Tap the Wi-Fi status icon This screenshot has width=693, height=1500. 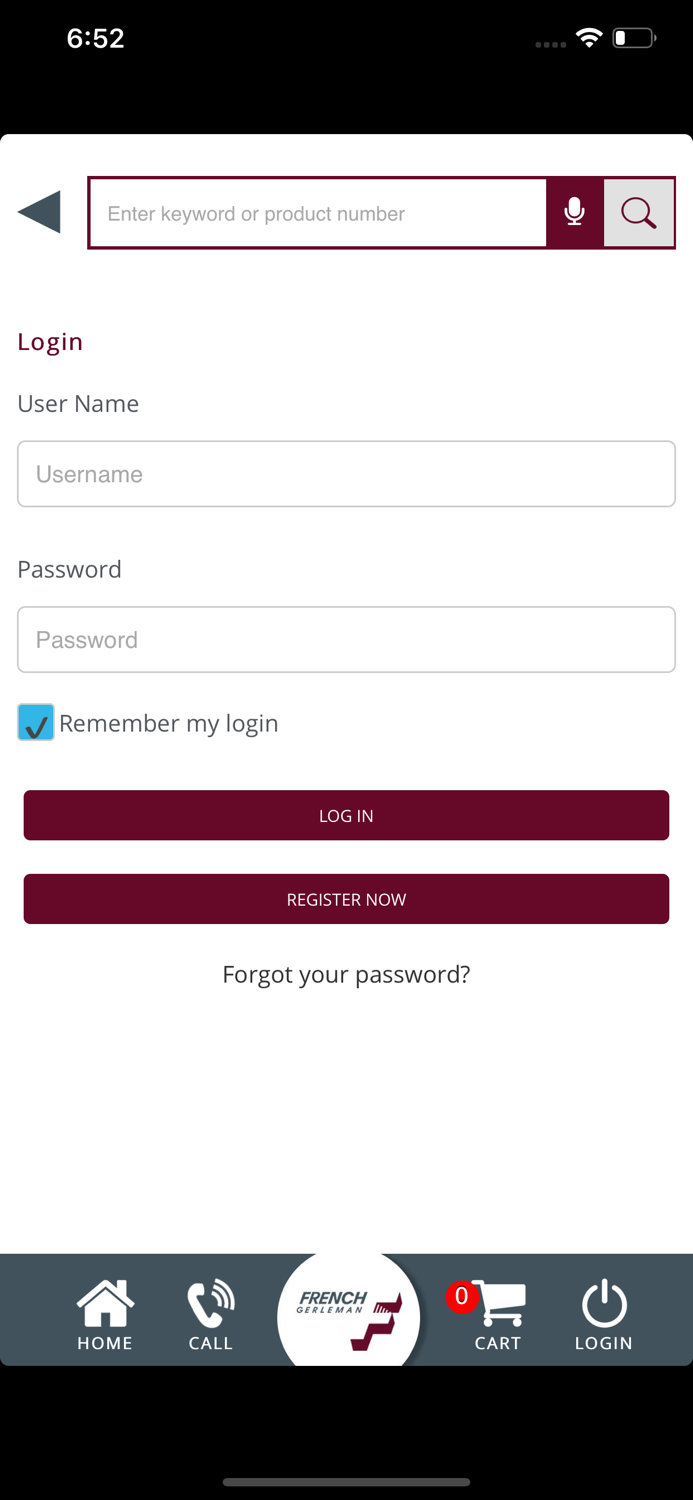[589, 38]
